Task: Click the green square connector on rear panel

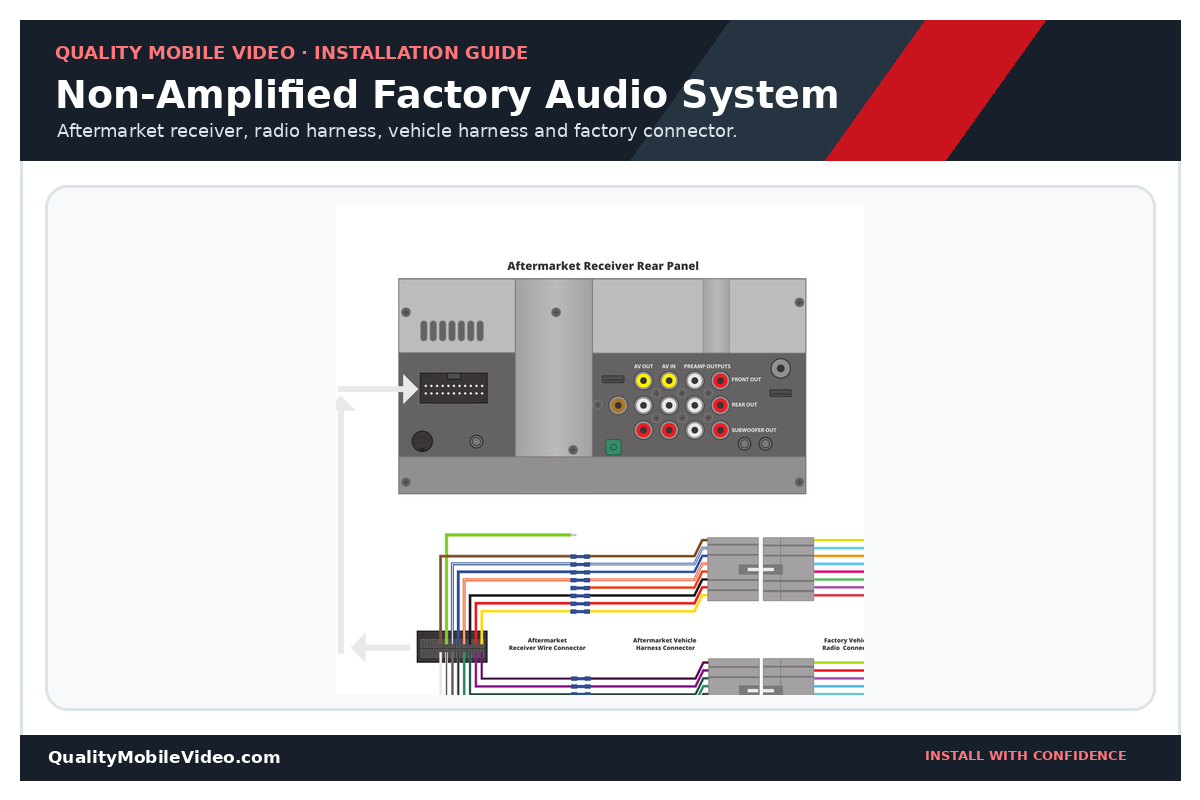Action: pos(613,447)
